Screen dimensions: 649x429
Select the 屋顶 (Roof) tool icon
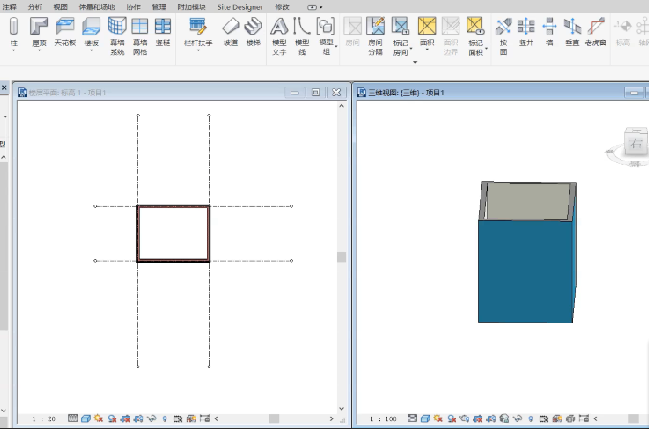[39, 27]
